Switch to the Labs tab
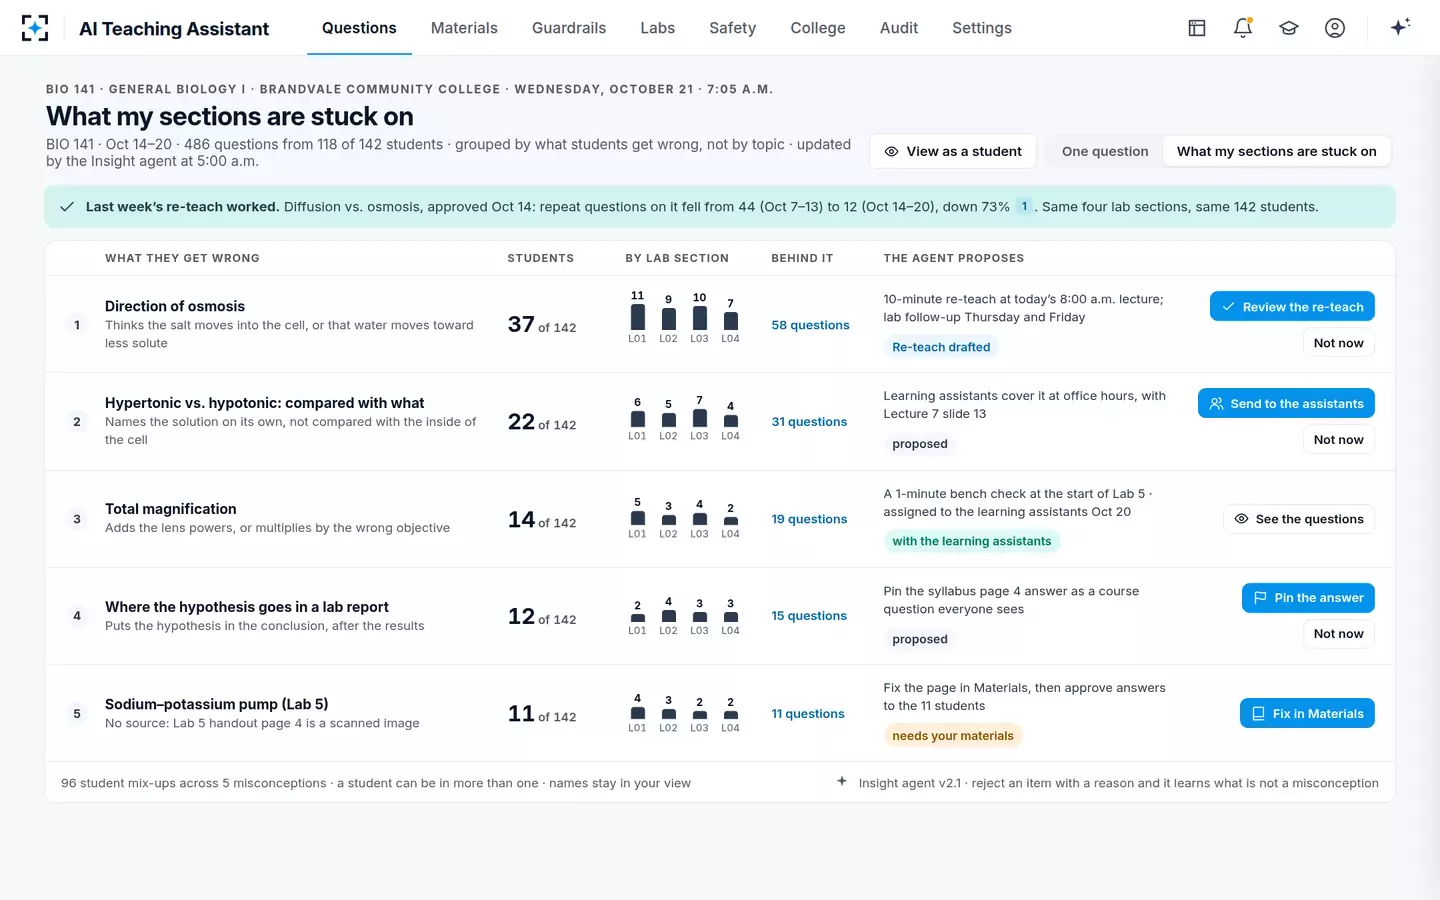Viewport: 1440px width, 900px height. point(658,28)
